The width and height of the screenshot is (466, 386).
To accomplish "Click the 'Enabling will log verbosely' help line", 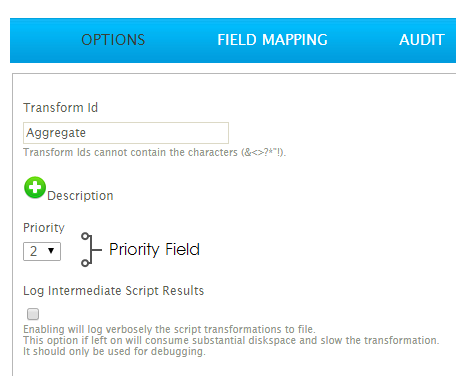I will [x=169, y=329].
